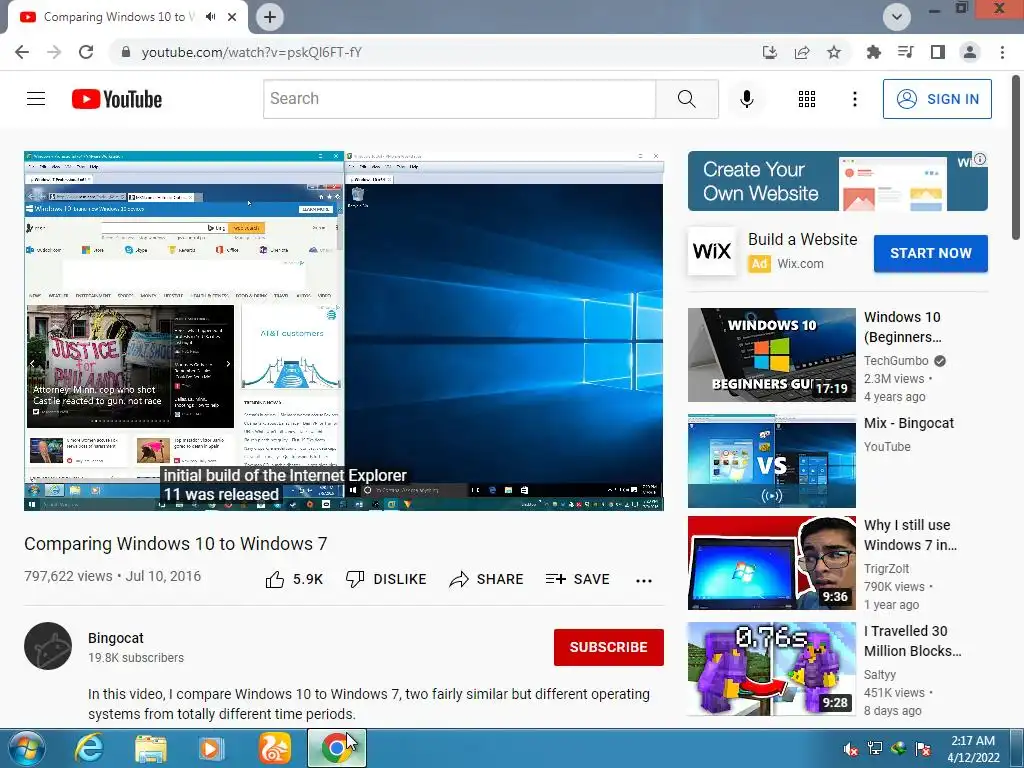
Task: Open Bingocat channel avatar
Action: [x=48, y=646]
